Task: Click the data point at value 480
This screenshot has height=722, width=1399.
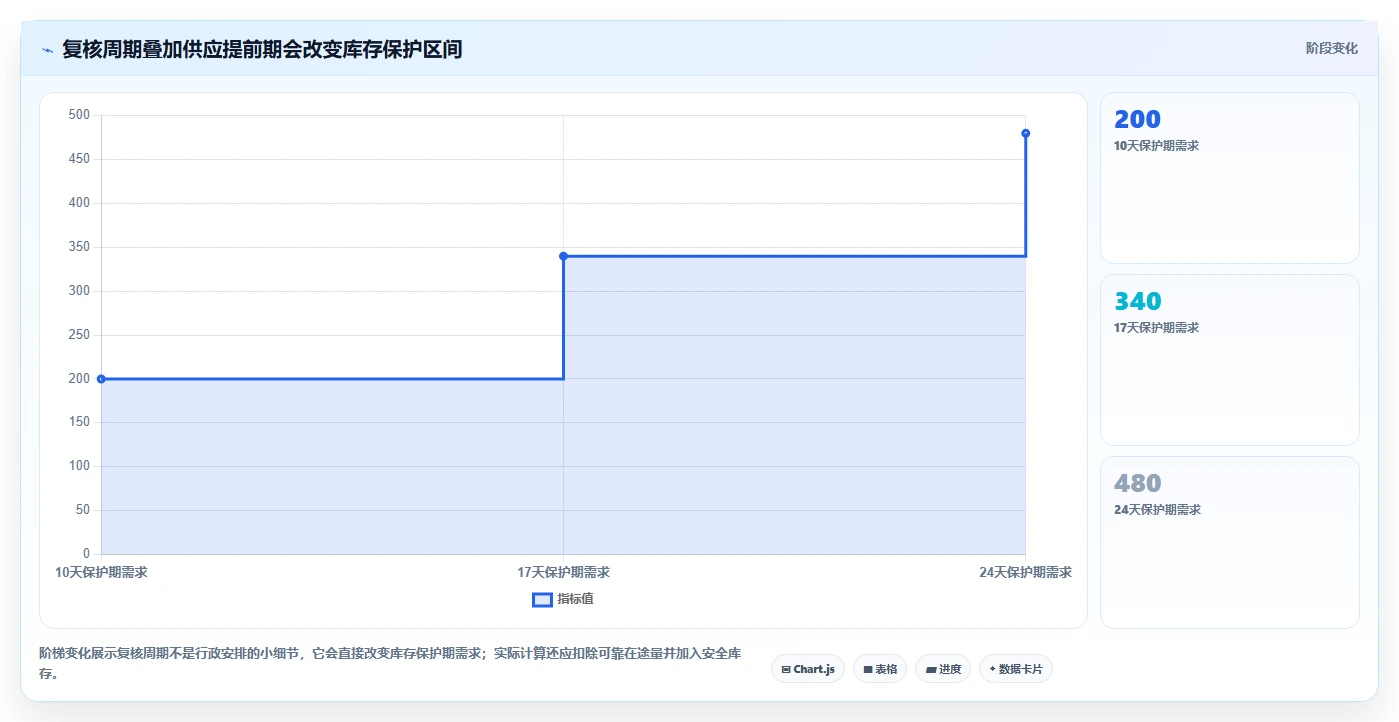Action: [1025, 133]
